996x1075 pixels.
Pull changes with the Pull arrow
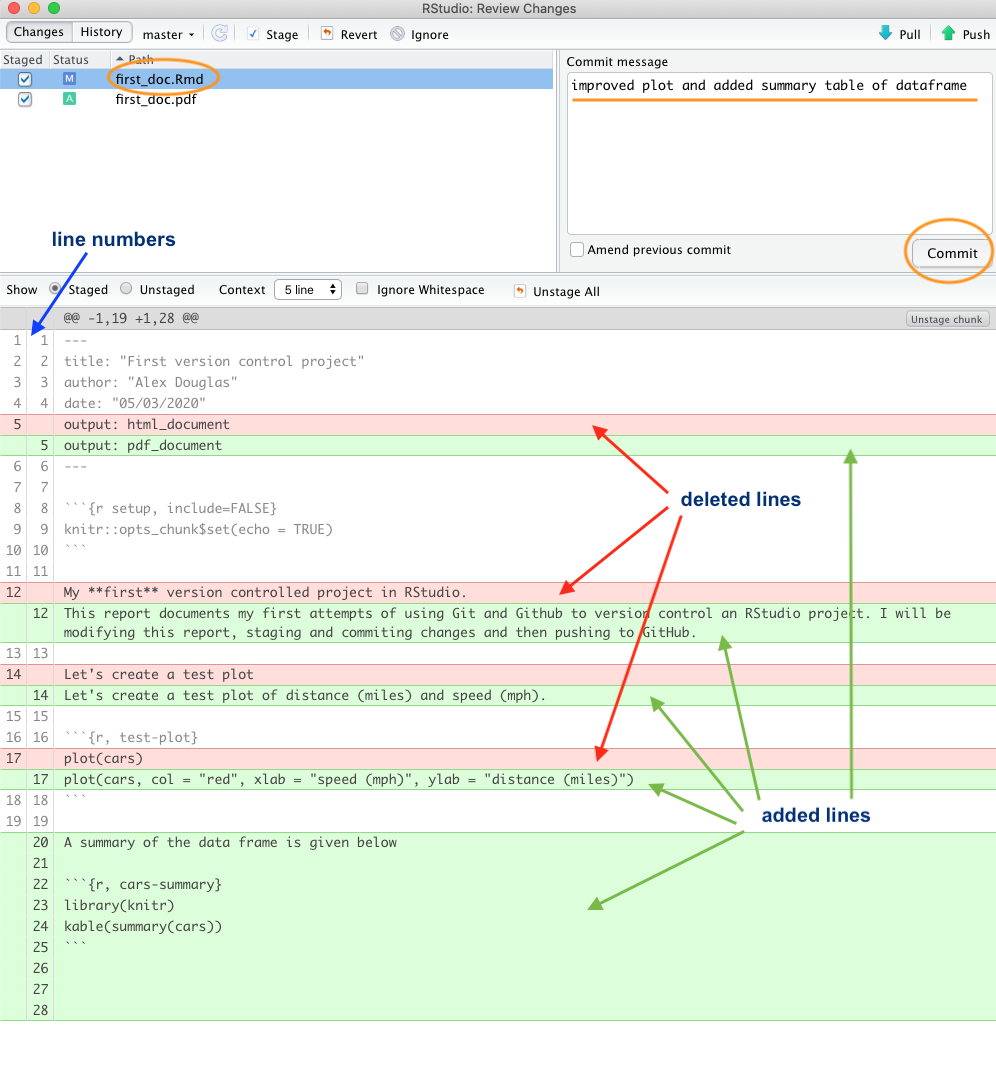click(885, 34)
